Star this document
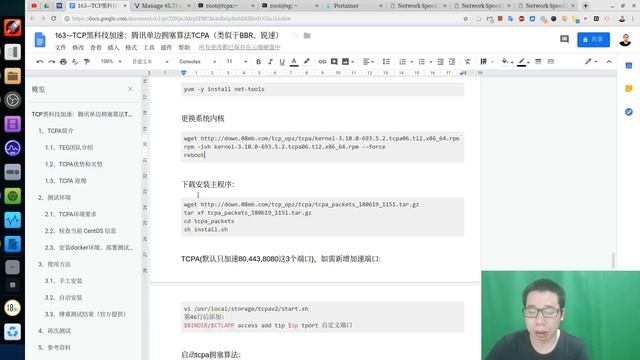 pyautogui.click(x=295, y=36)
